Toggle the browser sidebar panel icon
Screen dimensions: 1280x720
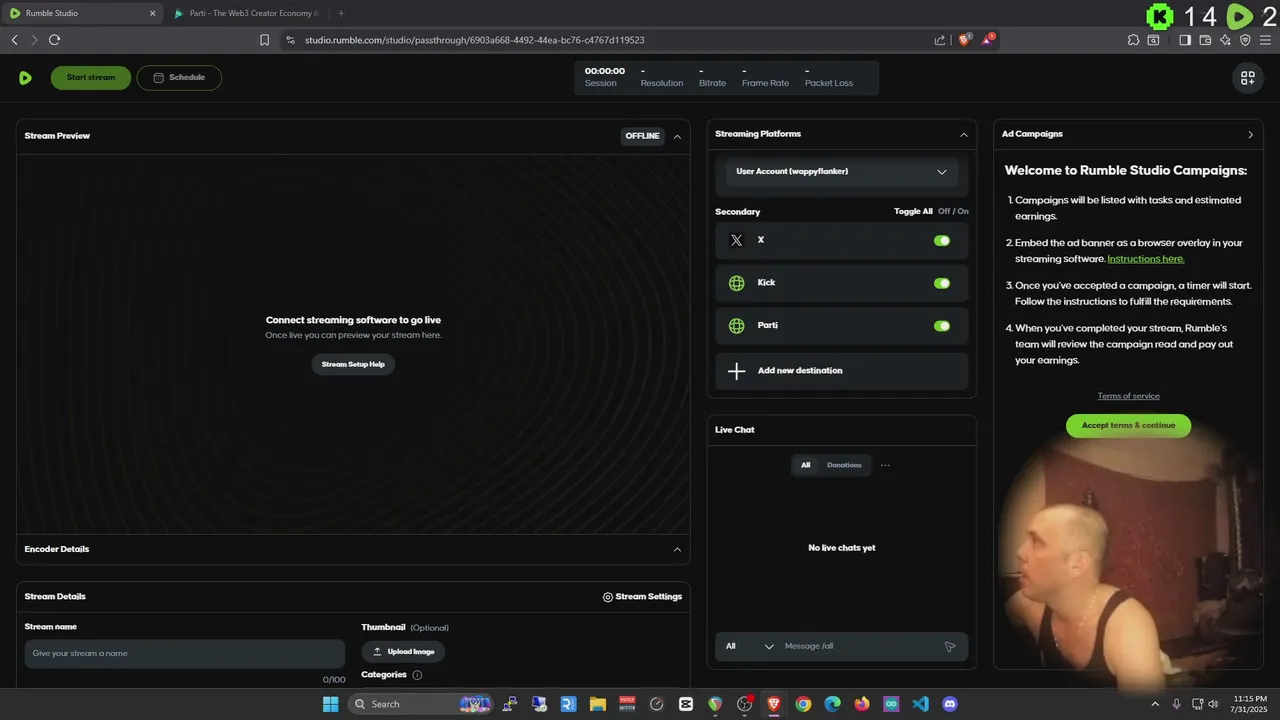[1184, 40]
